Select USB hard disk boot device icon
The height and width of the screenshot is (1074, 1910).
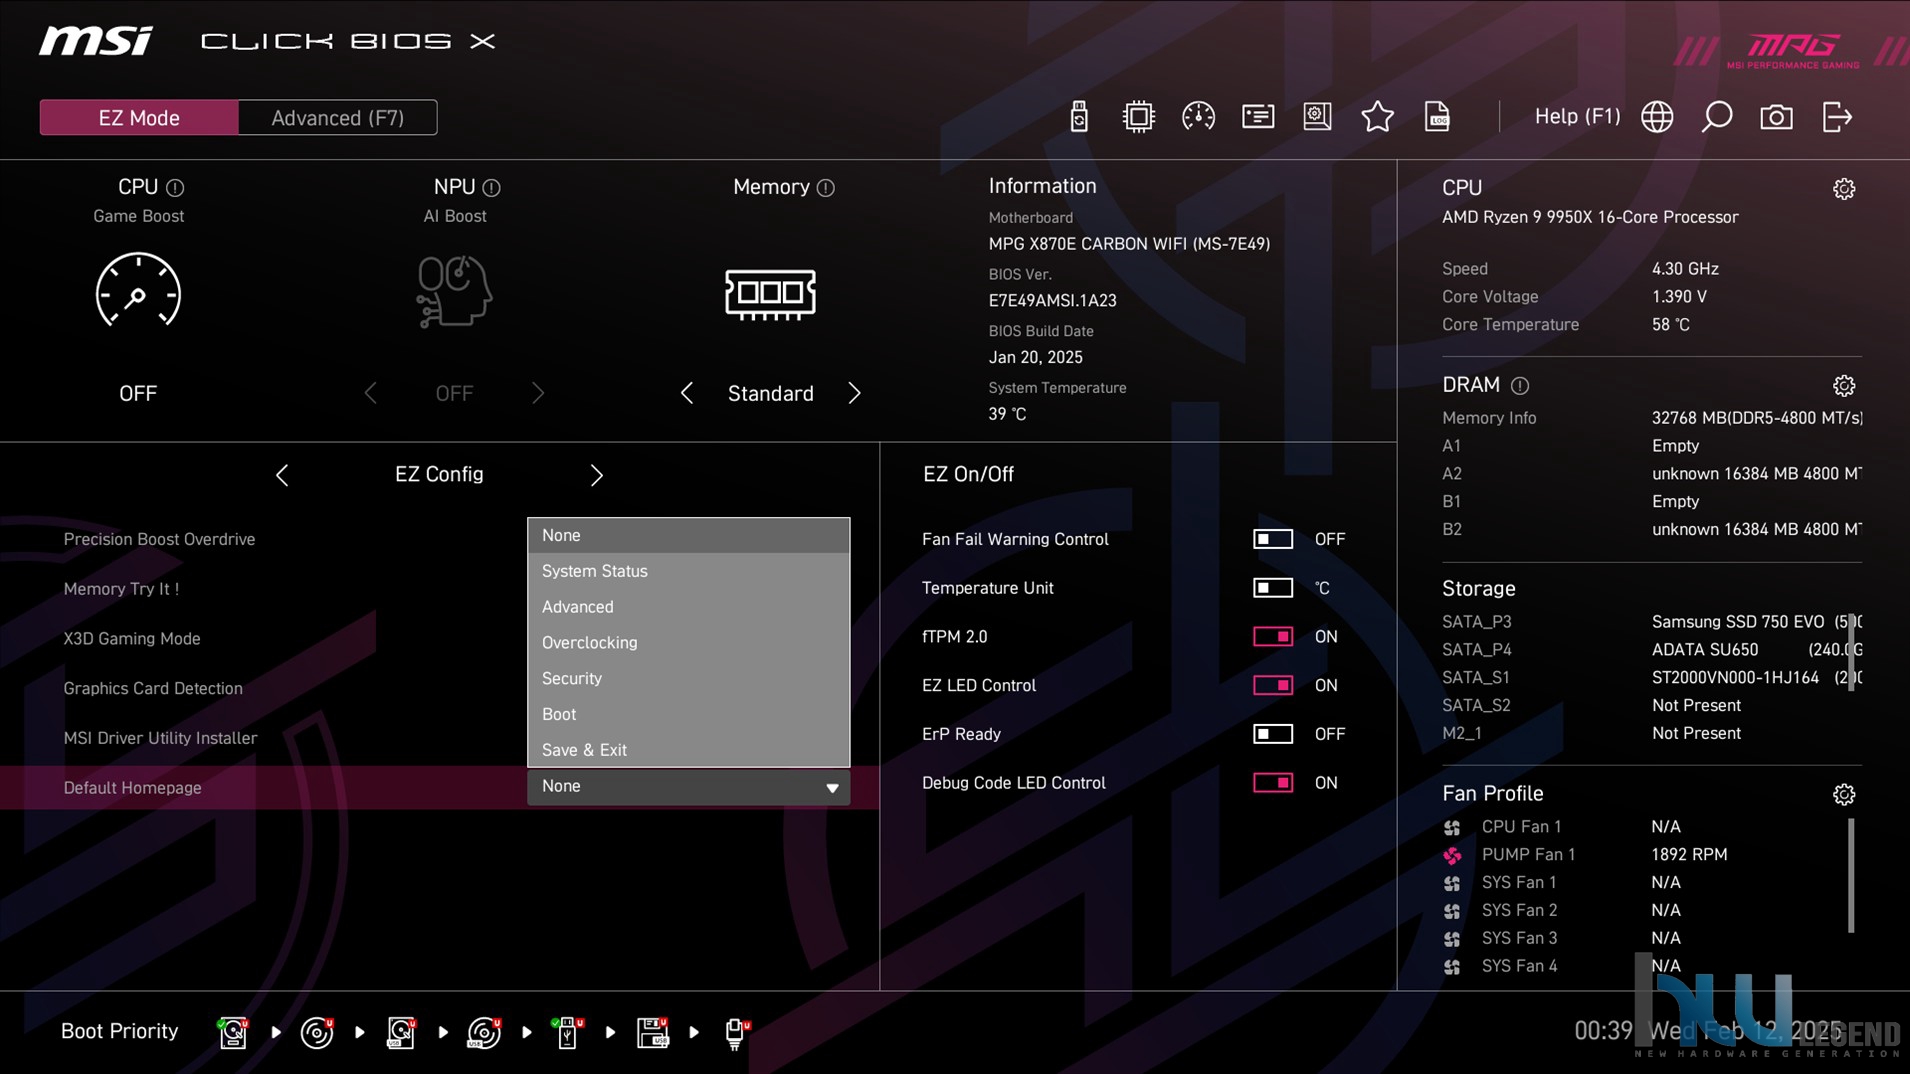point(401,1032)
